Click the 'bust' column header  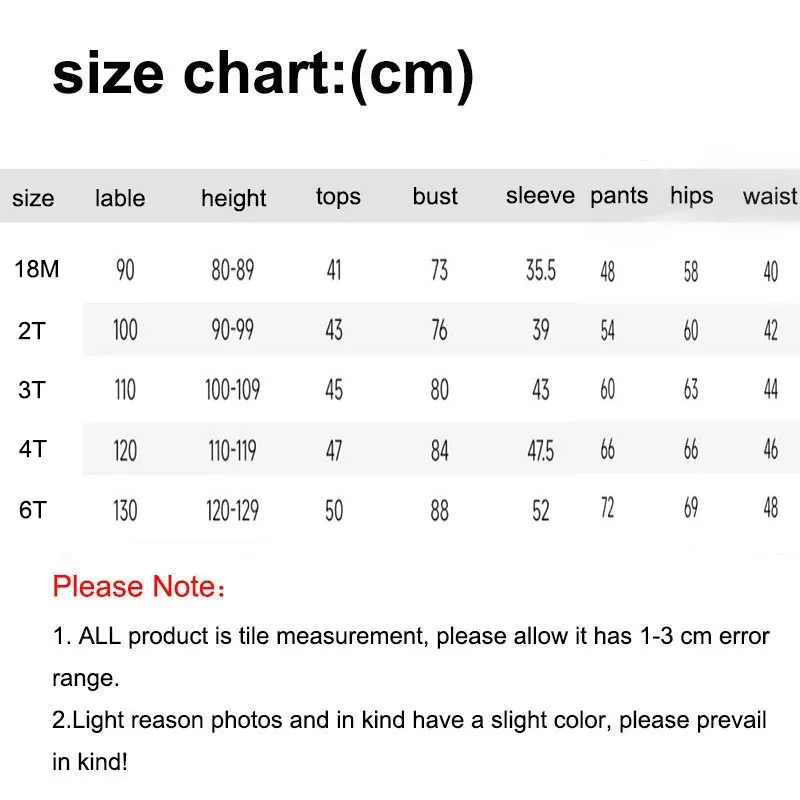(x=435, y=196)
